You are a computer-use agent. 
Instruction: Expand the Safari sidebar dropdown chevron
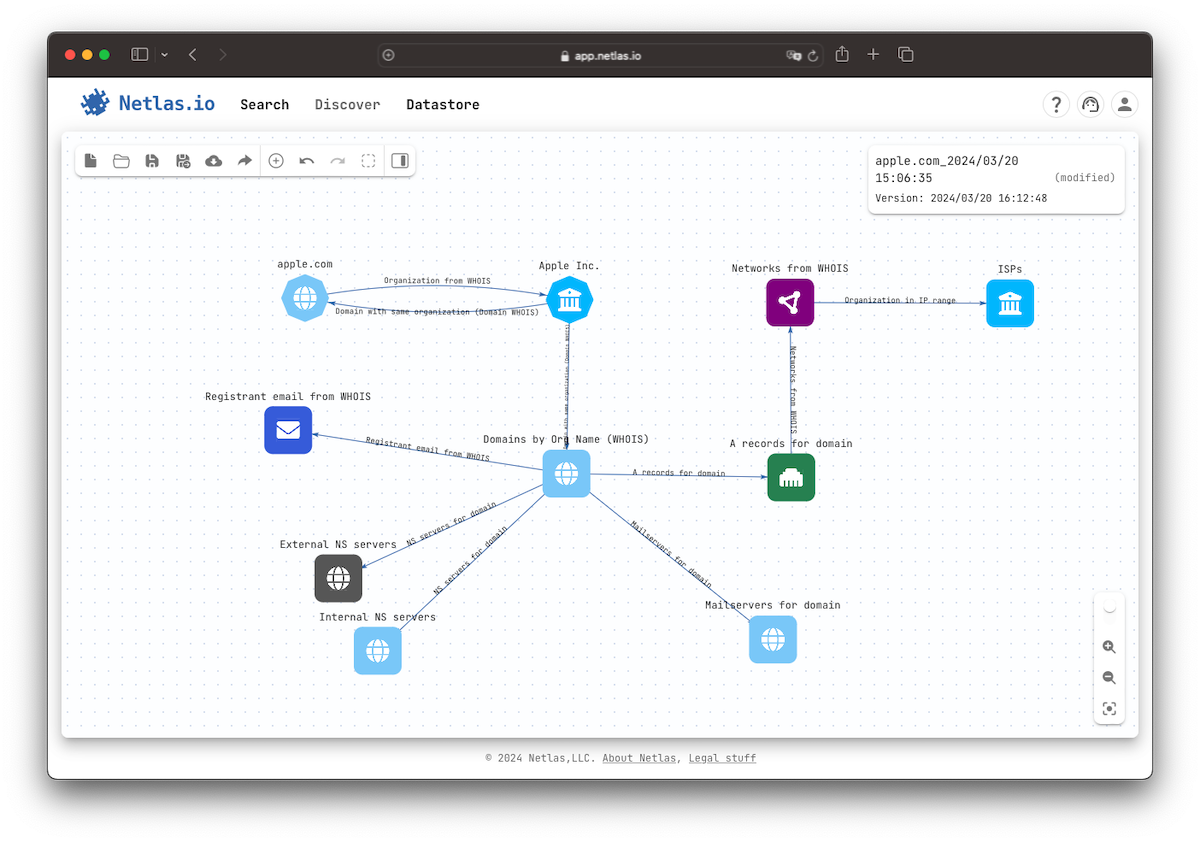coord(164,55)
